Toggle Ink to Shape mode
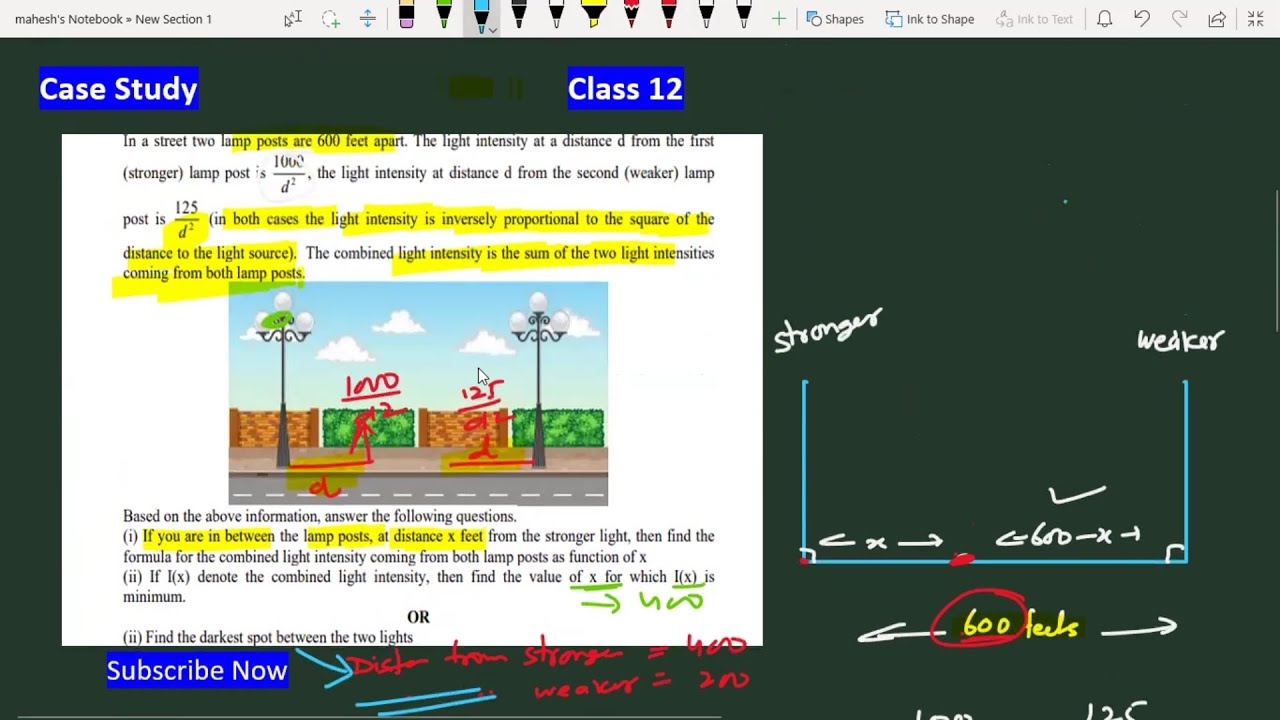The width and height of the screenshot is (1280, 720). pos(930,19)
